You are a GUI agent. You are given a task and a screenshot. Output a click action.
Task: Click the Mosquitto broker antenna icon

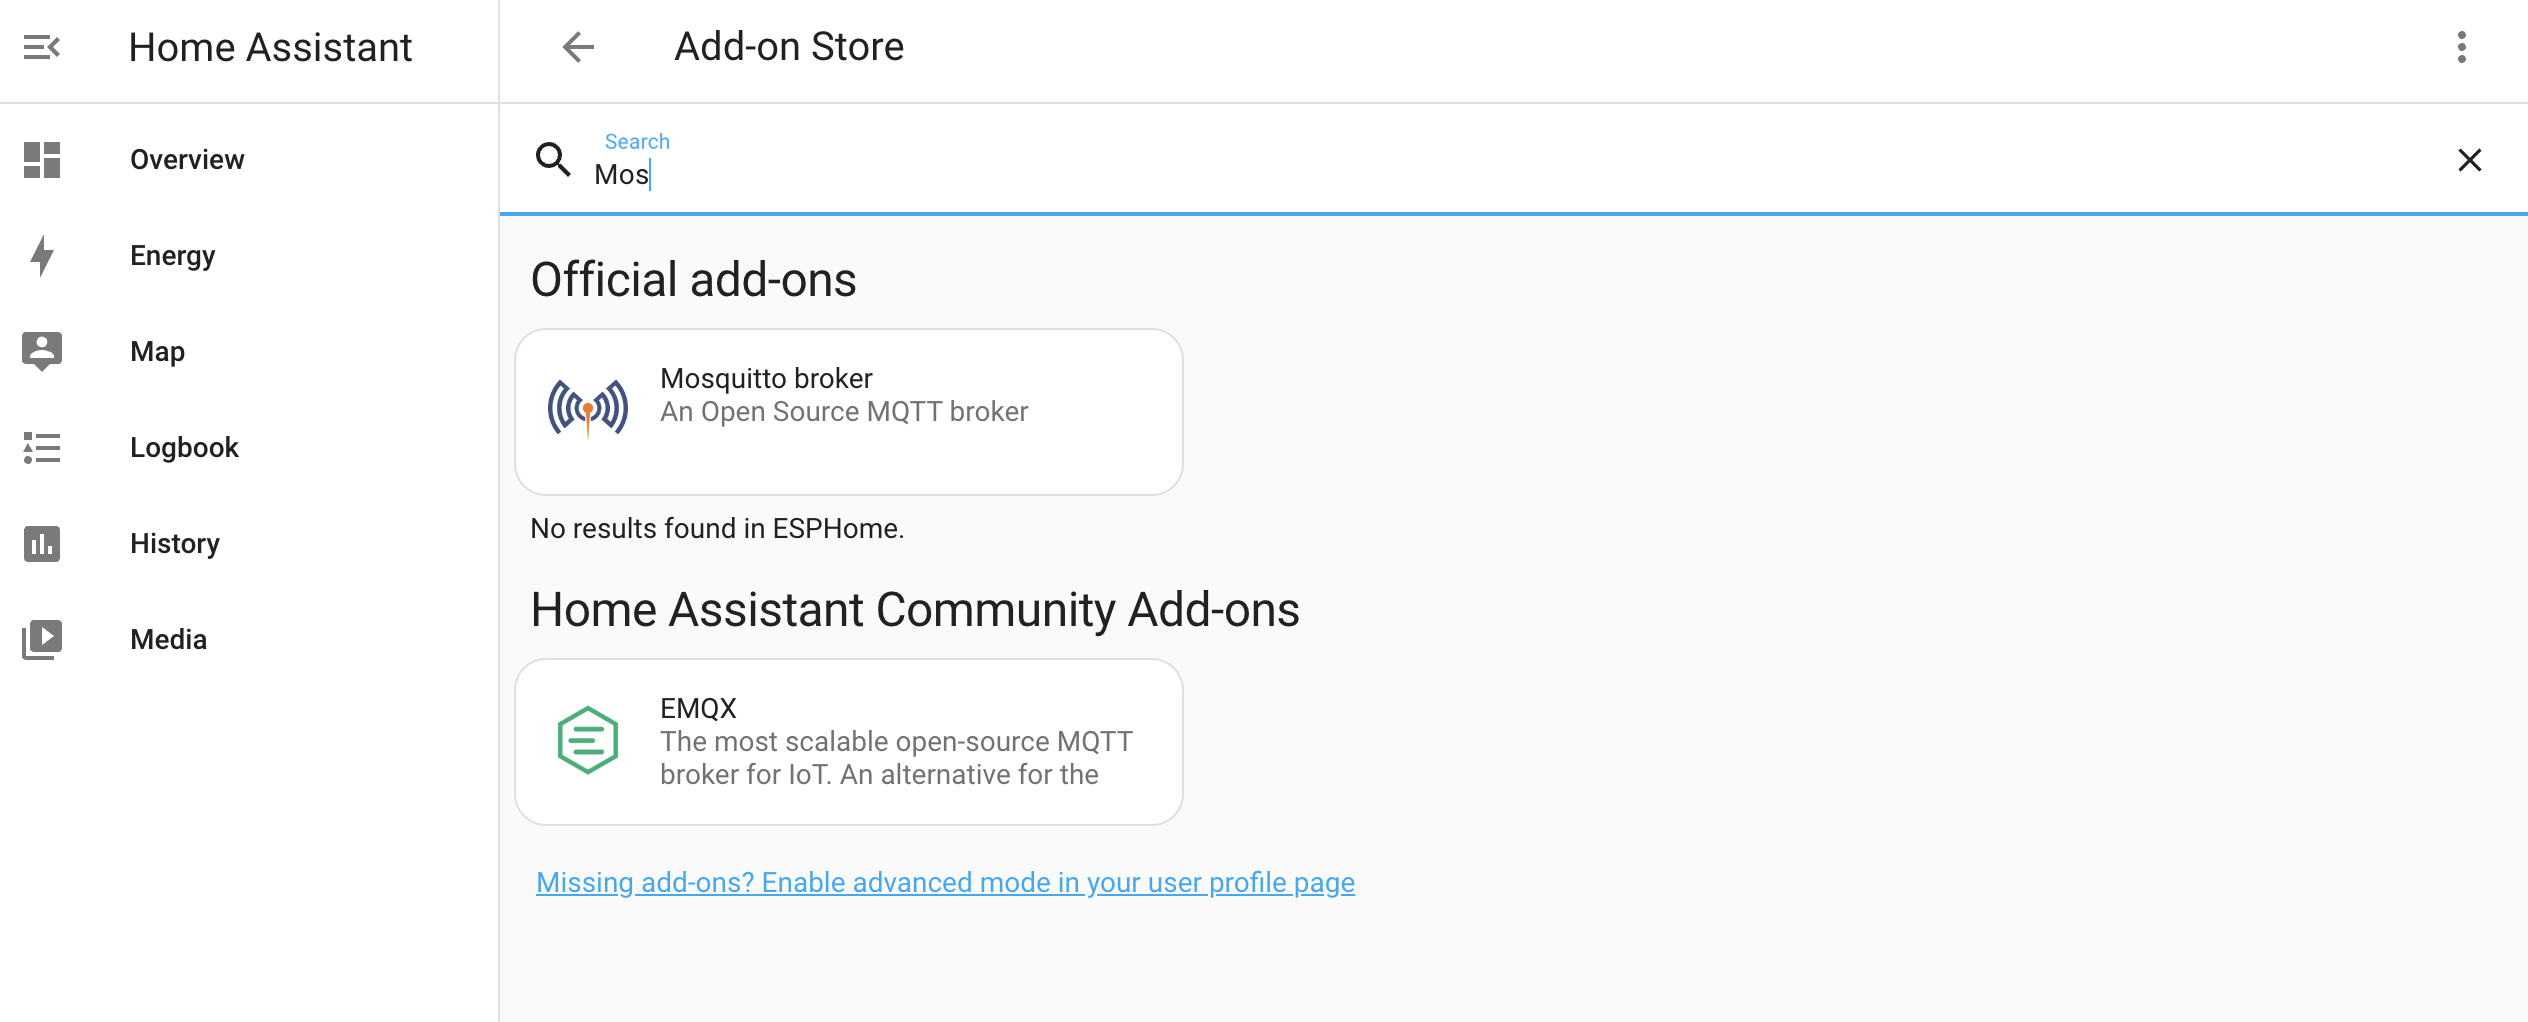tap(588, 408)
